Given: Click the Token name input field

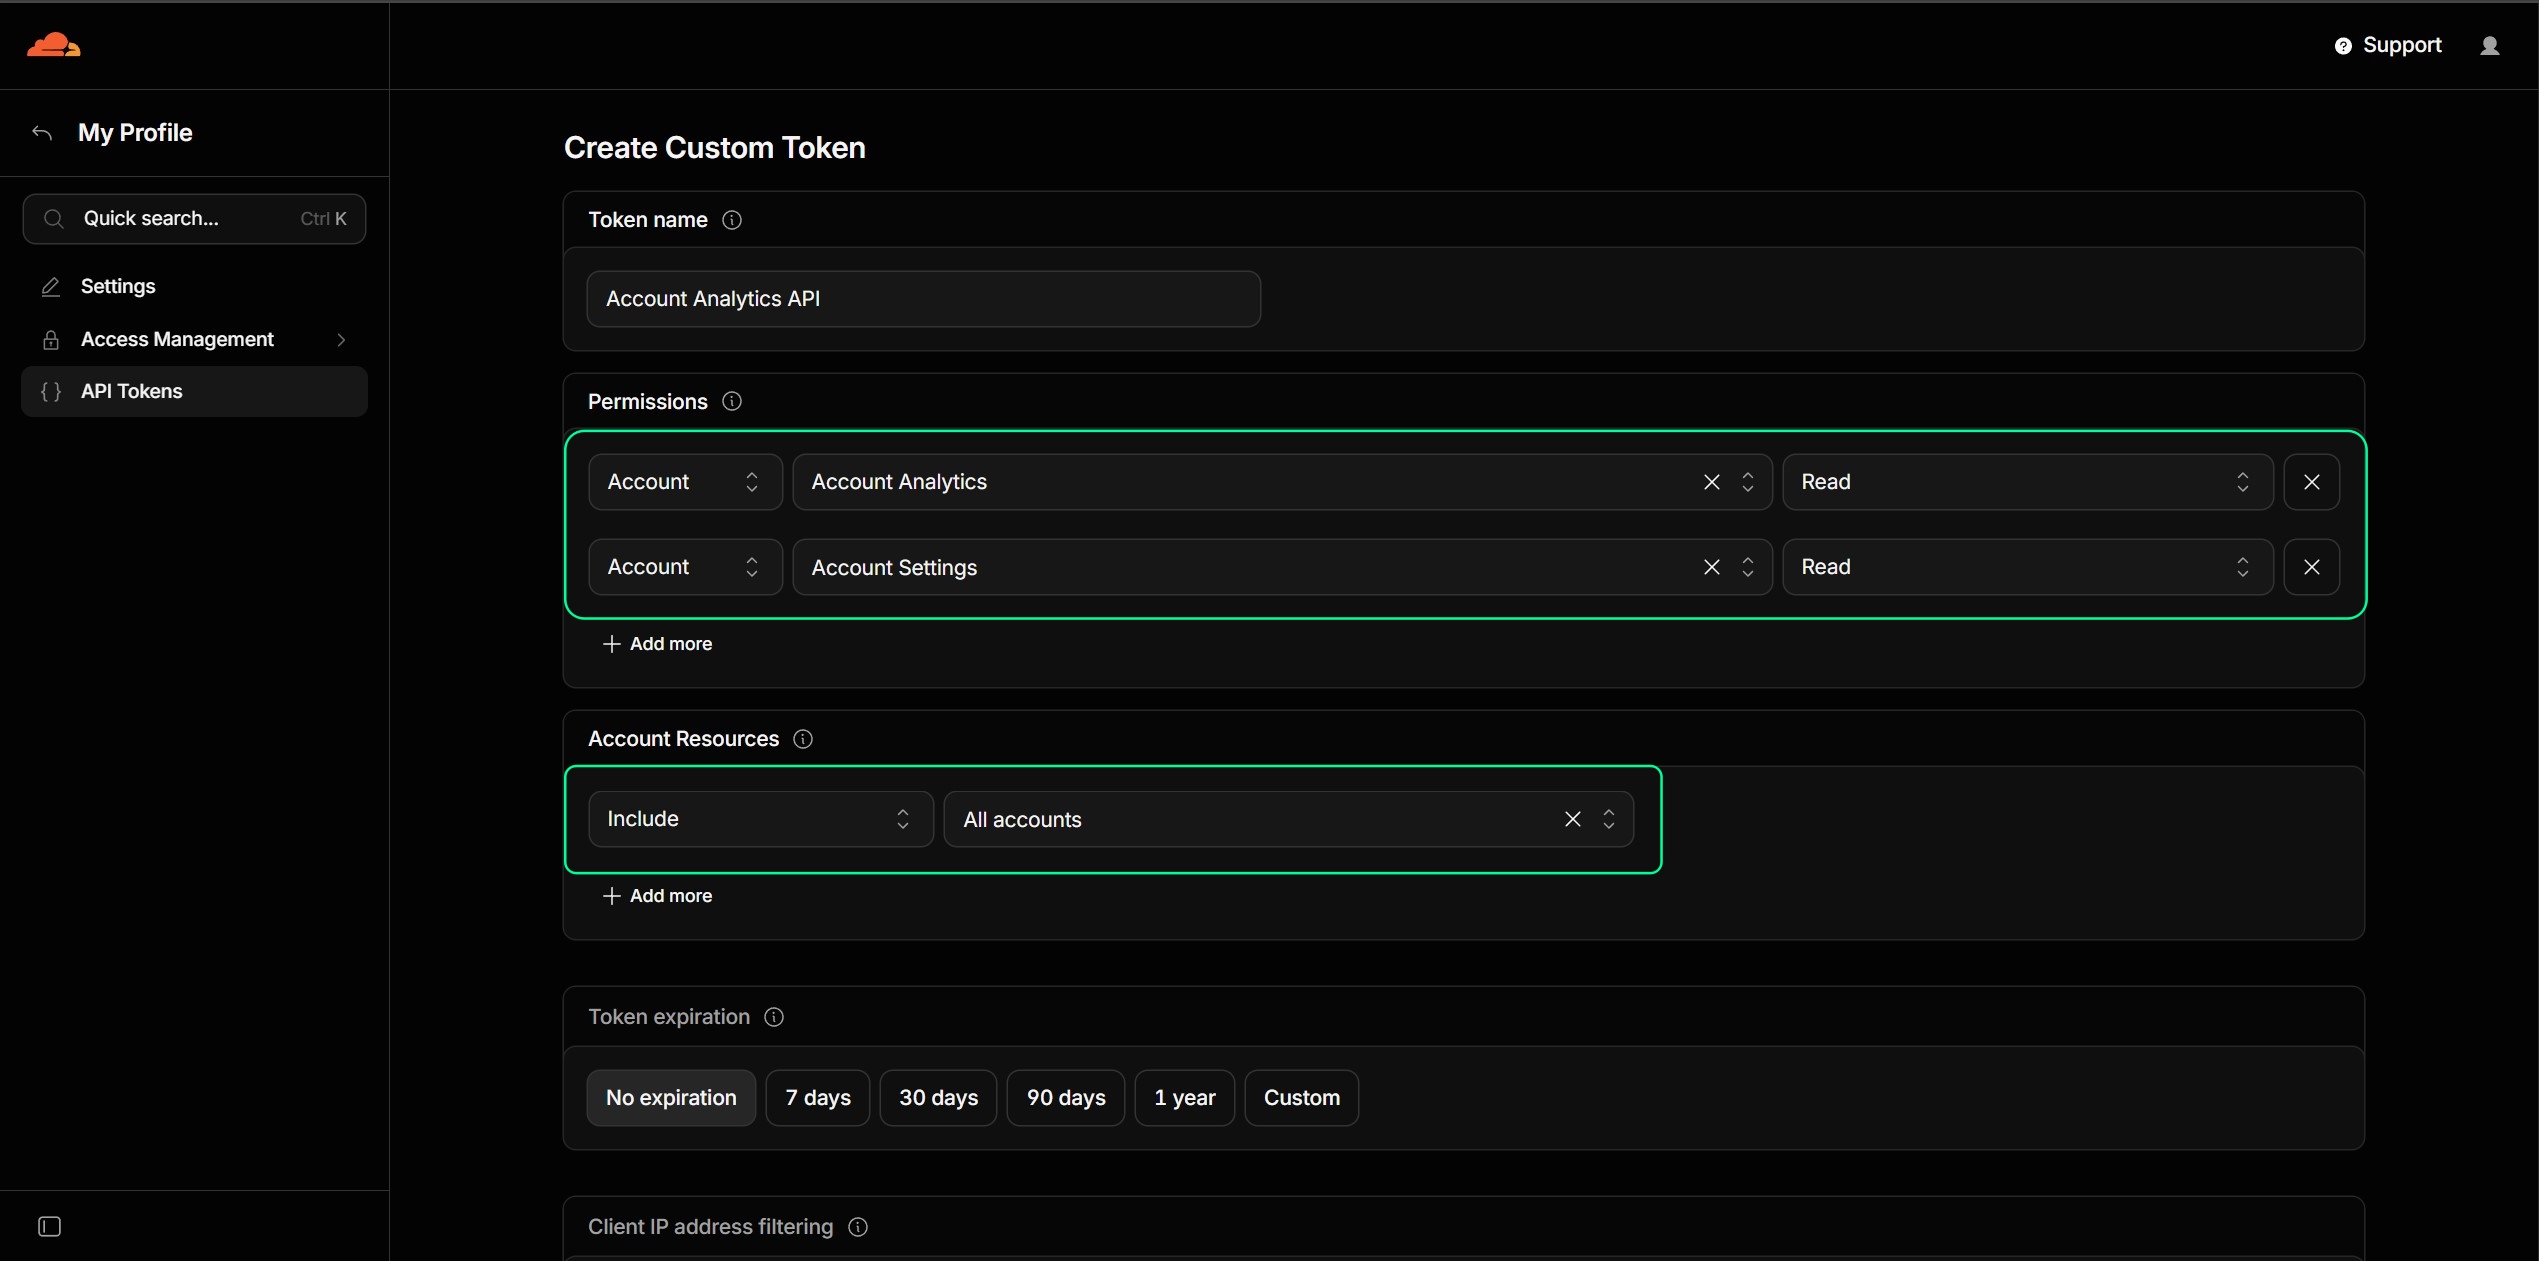Looking at the screenshot, I should (x=923, y=299).
